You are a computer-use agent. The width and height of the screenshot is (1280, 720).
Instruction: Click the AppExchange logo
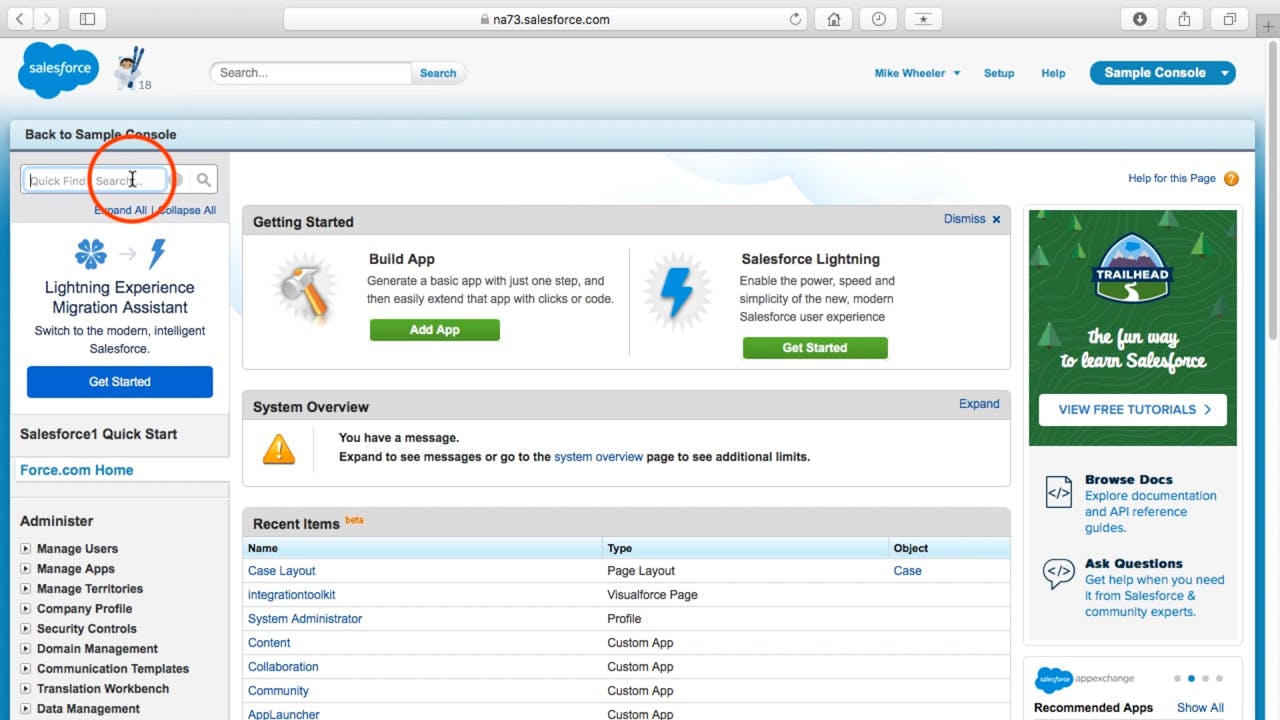(x=1085, y=679)
